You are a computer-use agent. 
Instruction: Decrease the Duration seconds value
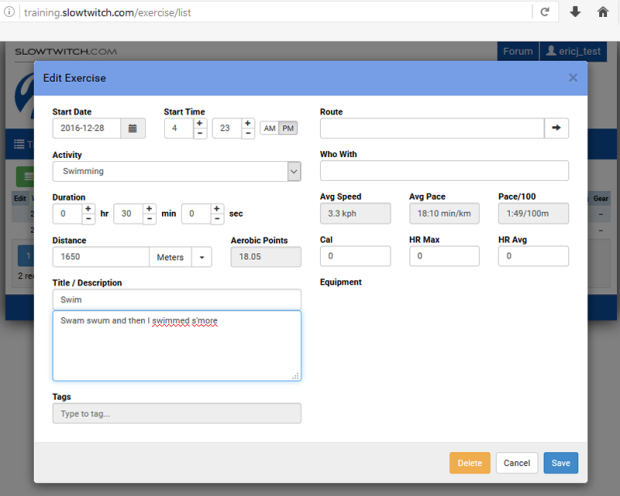(x=217, y=219)
